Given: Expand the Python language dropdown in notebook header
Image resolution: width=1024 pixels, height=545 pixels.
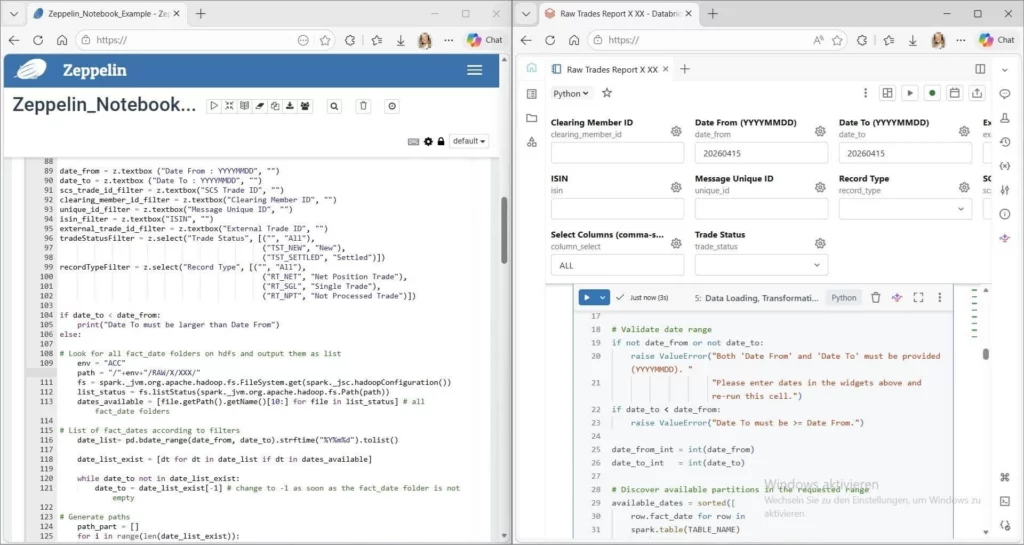Looking at the screenshot, I should click(x=571, y=93).
